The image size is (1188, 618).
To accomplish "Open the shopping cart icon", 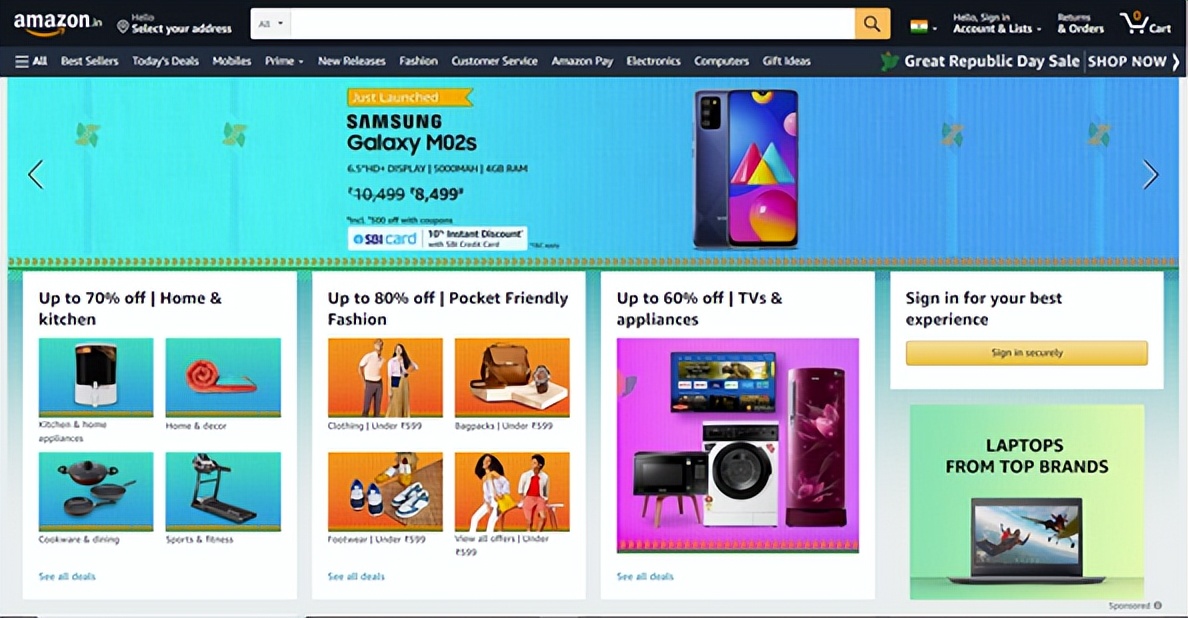I will (x=1146, y=23).
